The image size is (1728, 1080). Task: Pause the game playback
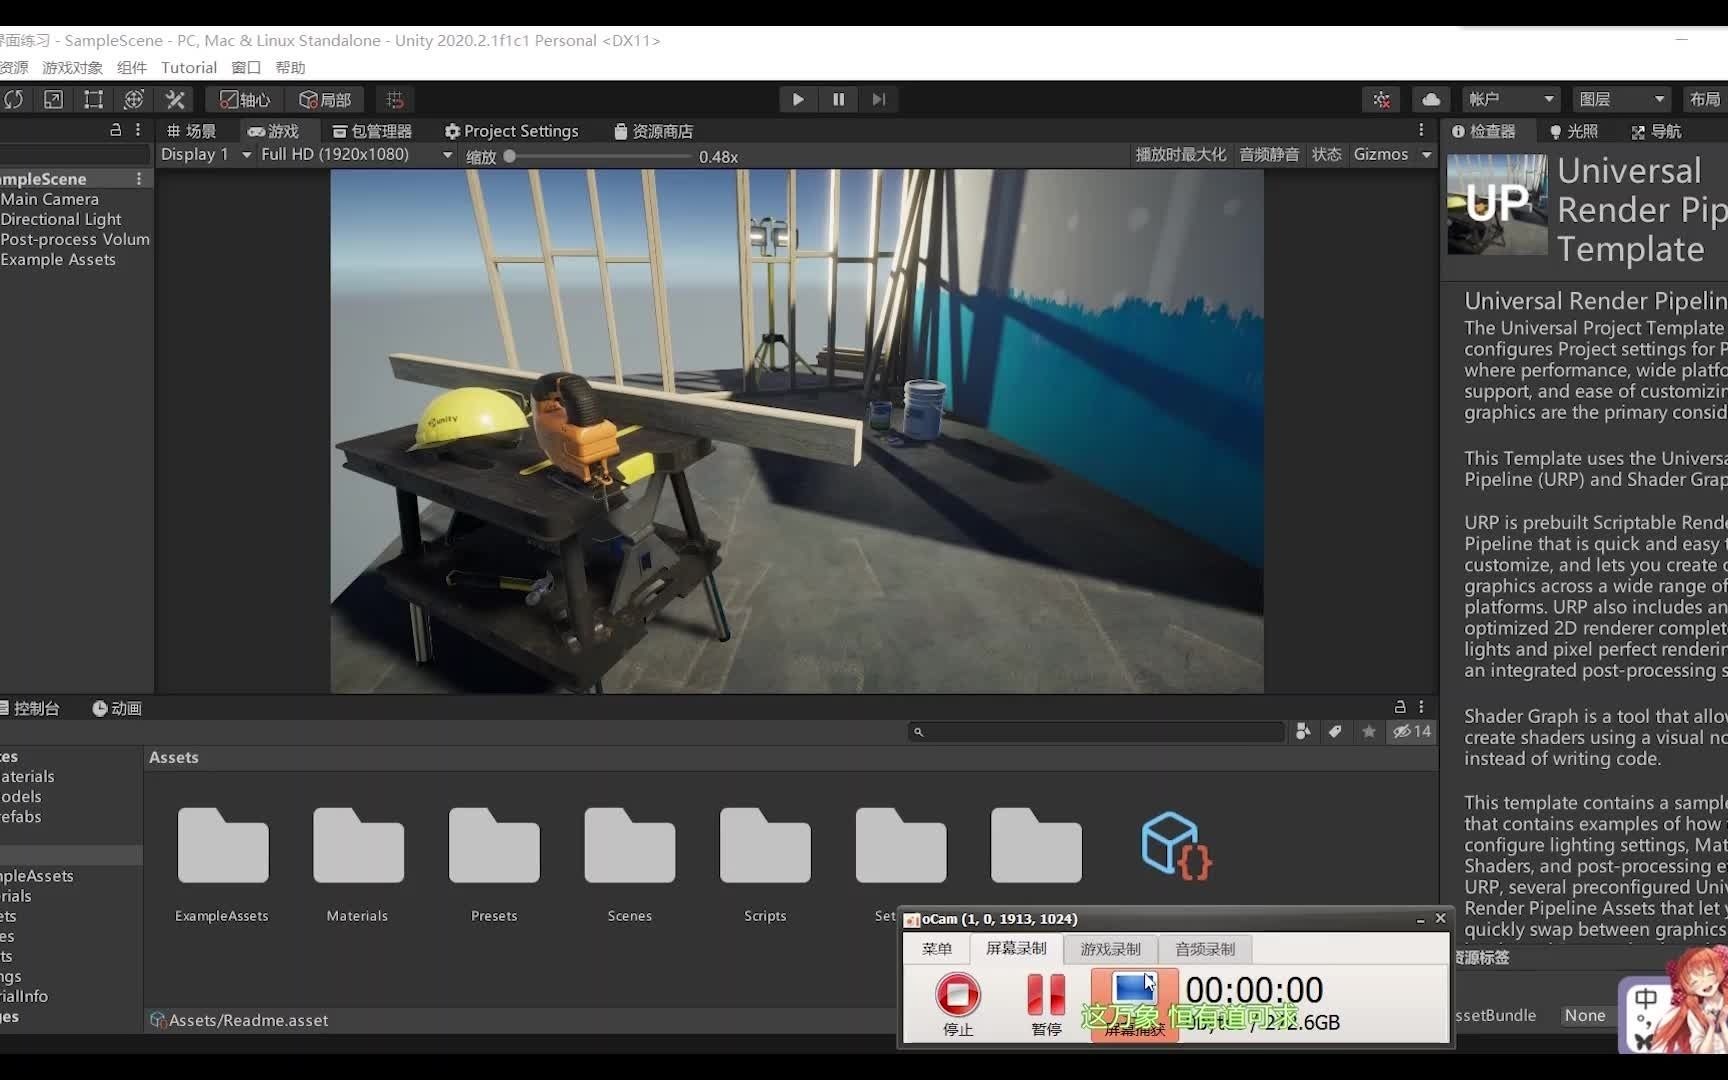[x=838, y=99]
